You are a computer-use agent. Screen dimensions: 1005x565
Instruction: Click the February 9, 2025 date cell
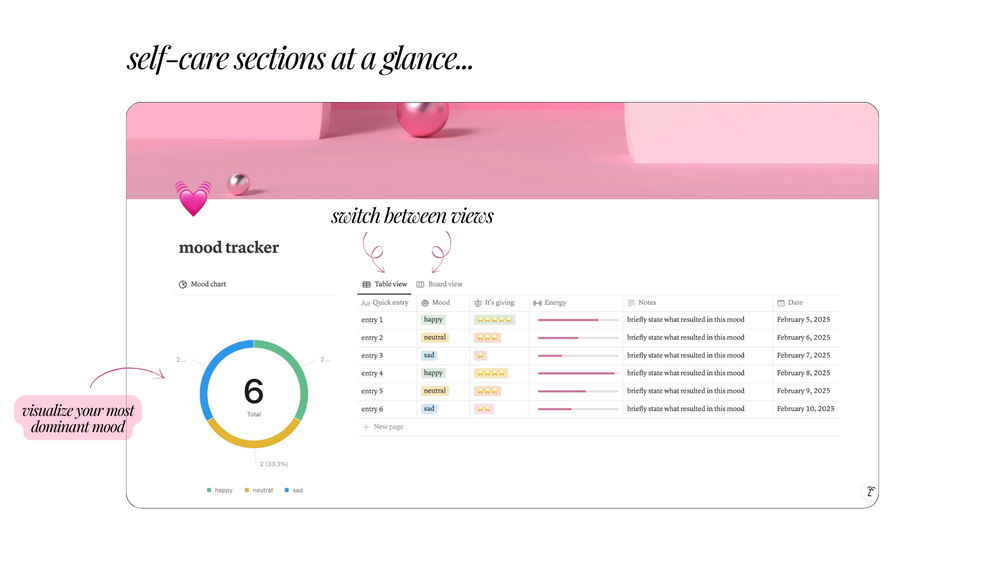tap(803, 391)
